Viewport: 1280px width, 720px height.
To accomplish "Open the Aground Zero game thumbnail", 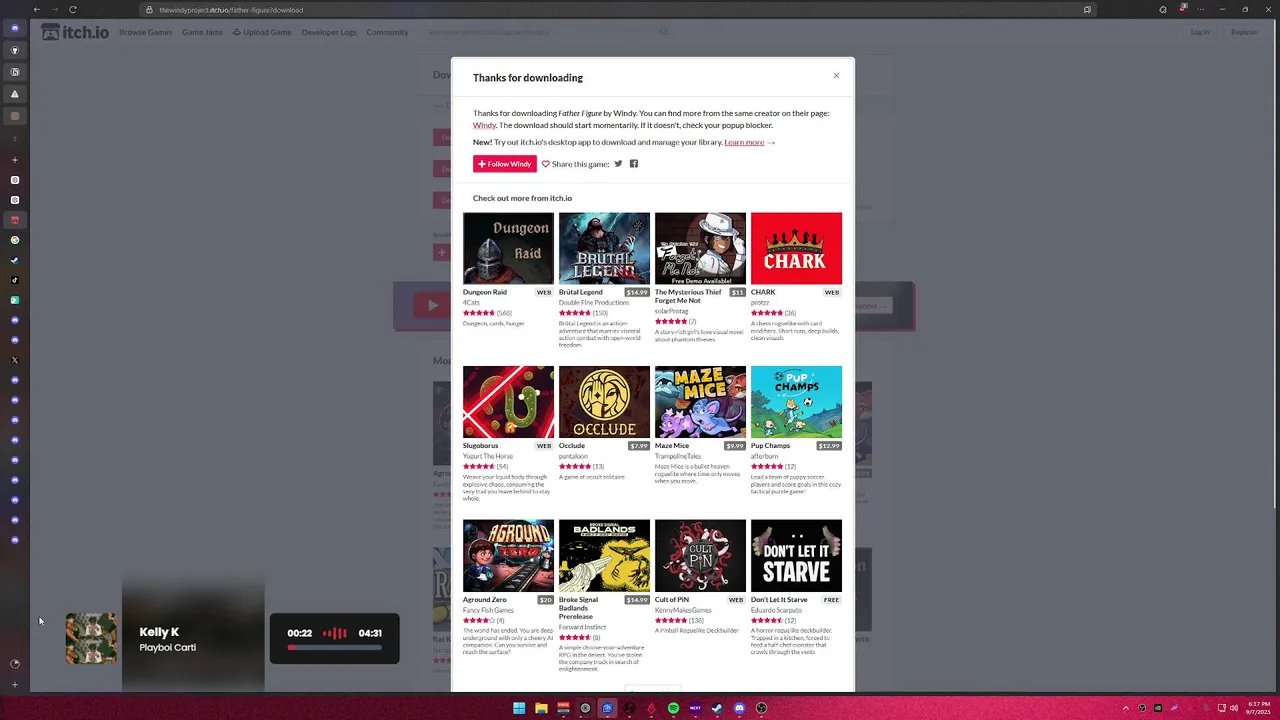I will 508,556.
